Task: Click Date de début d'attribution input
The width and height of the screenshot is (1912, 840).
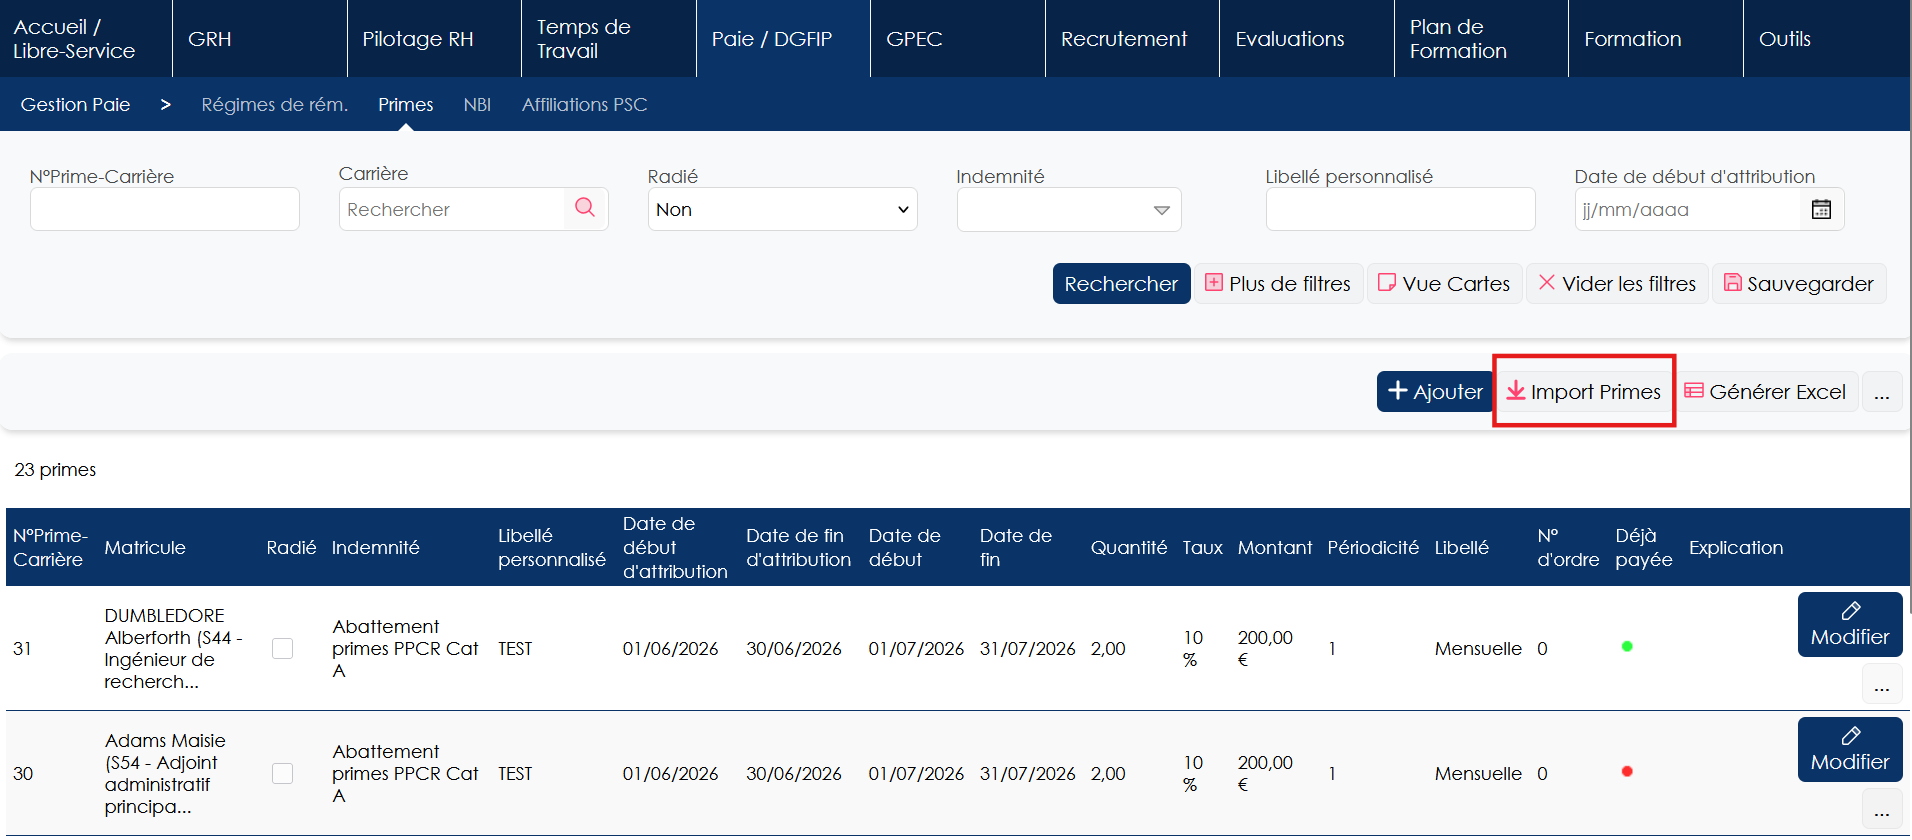Action: coord(1687,209)
